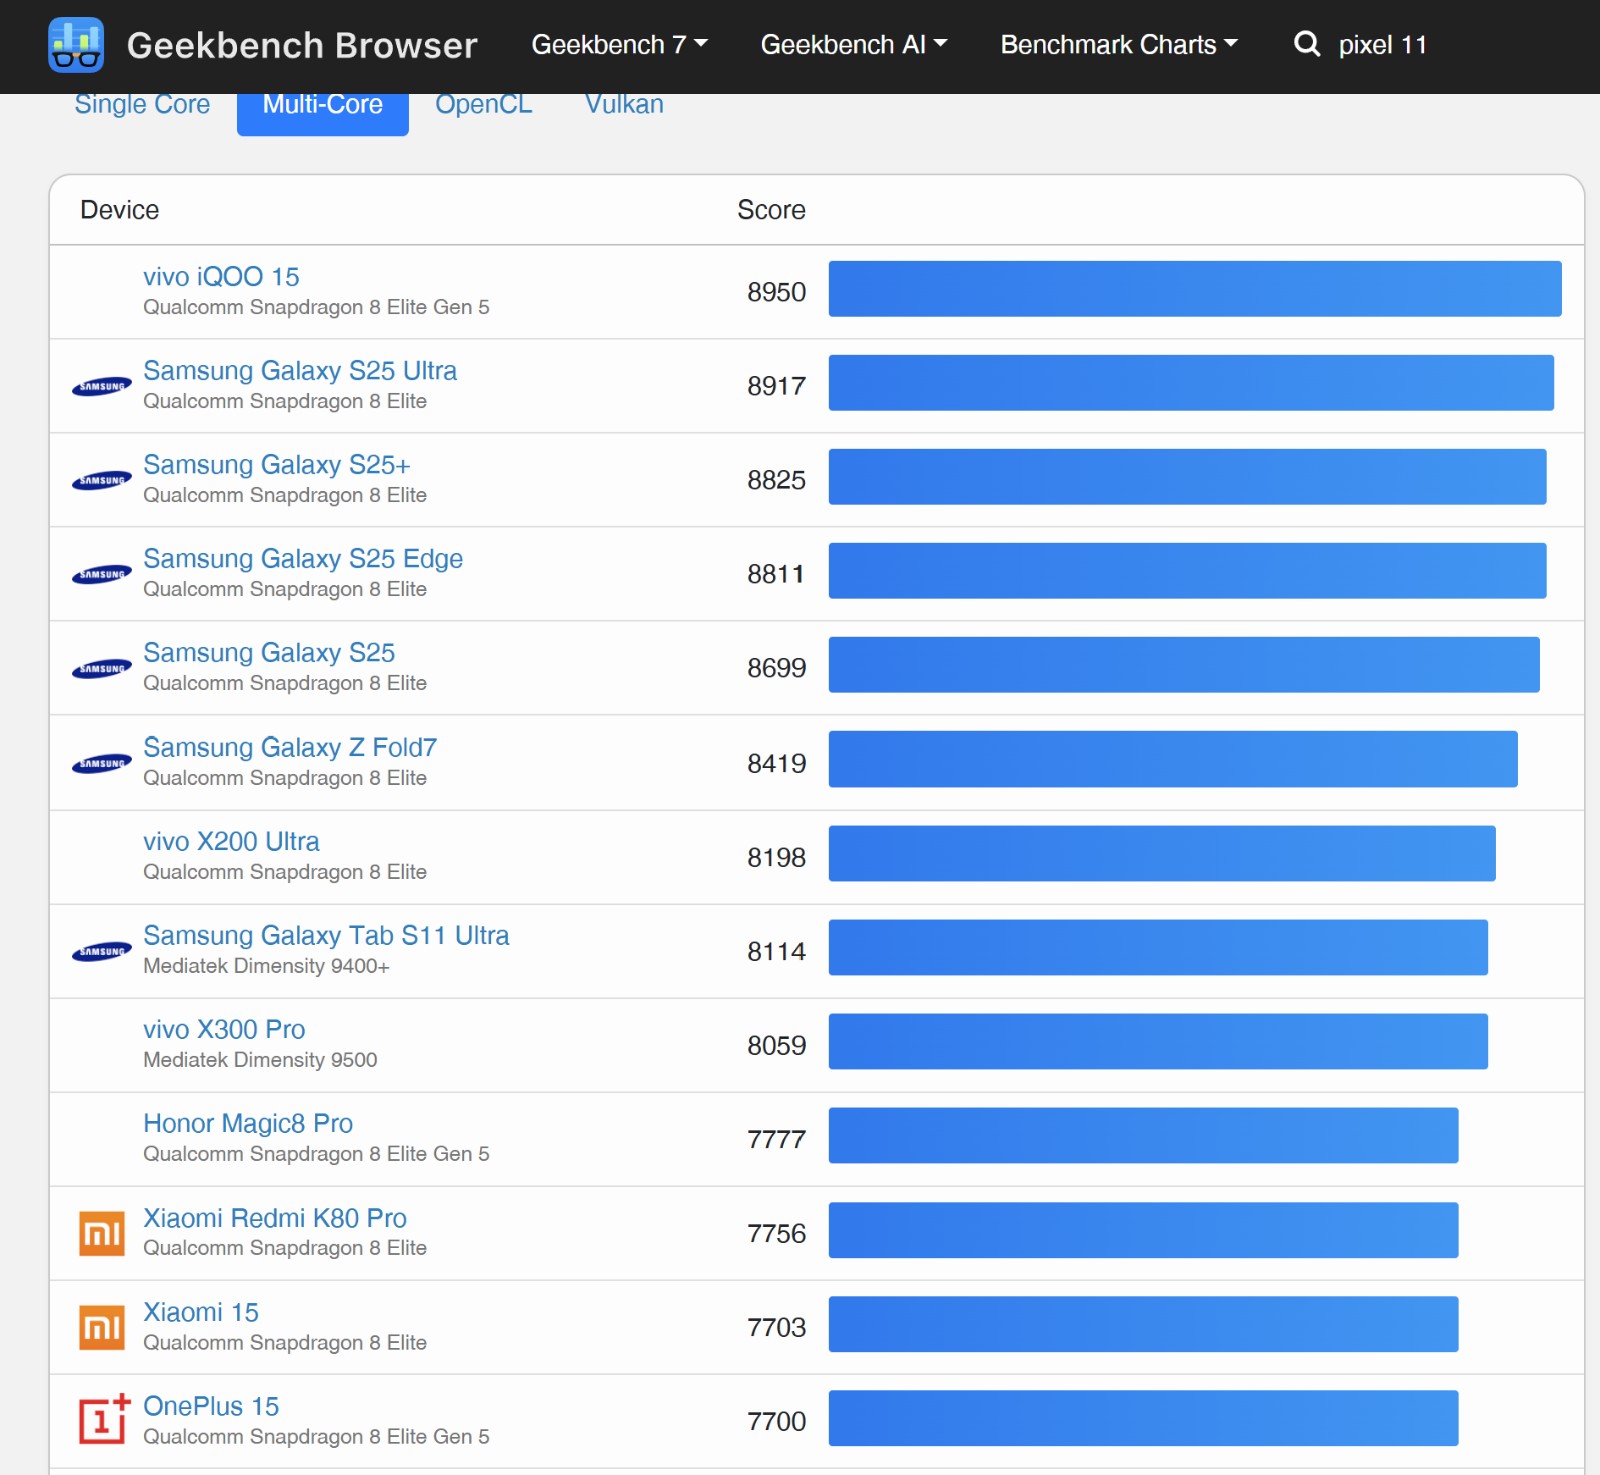Click the search magnifier icon
This screenshot has width=1600, height=1475.
point(1307,44)
